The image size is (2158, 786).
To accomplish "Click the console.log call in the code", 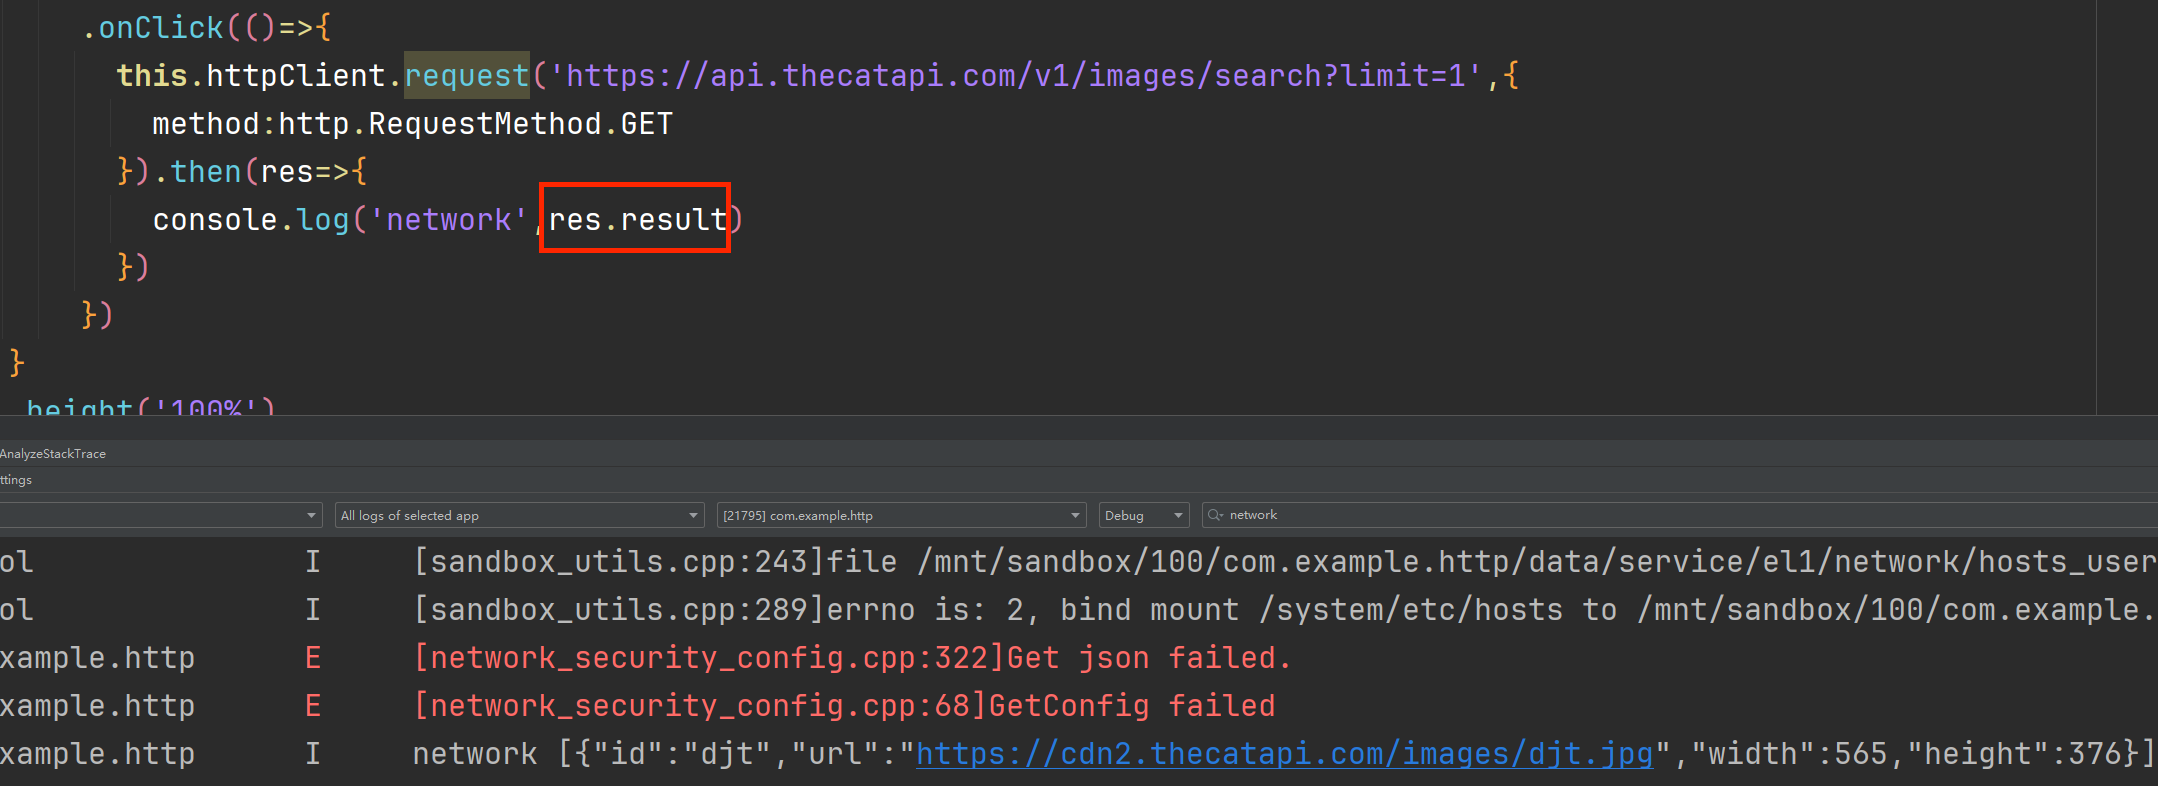I will [x=251, y=220].
